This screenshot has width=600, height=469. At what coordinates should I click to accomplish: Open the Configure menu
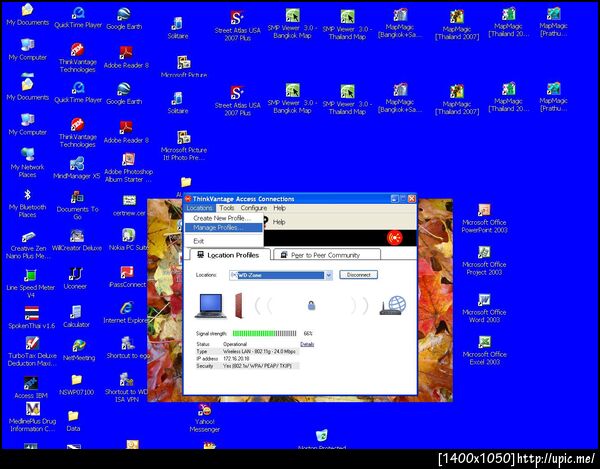click(254, 208)
